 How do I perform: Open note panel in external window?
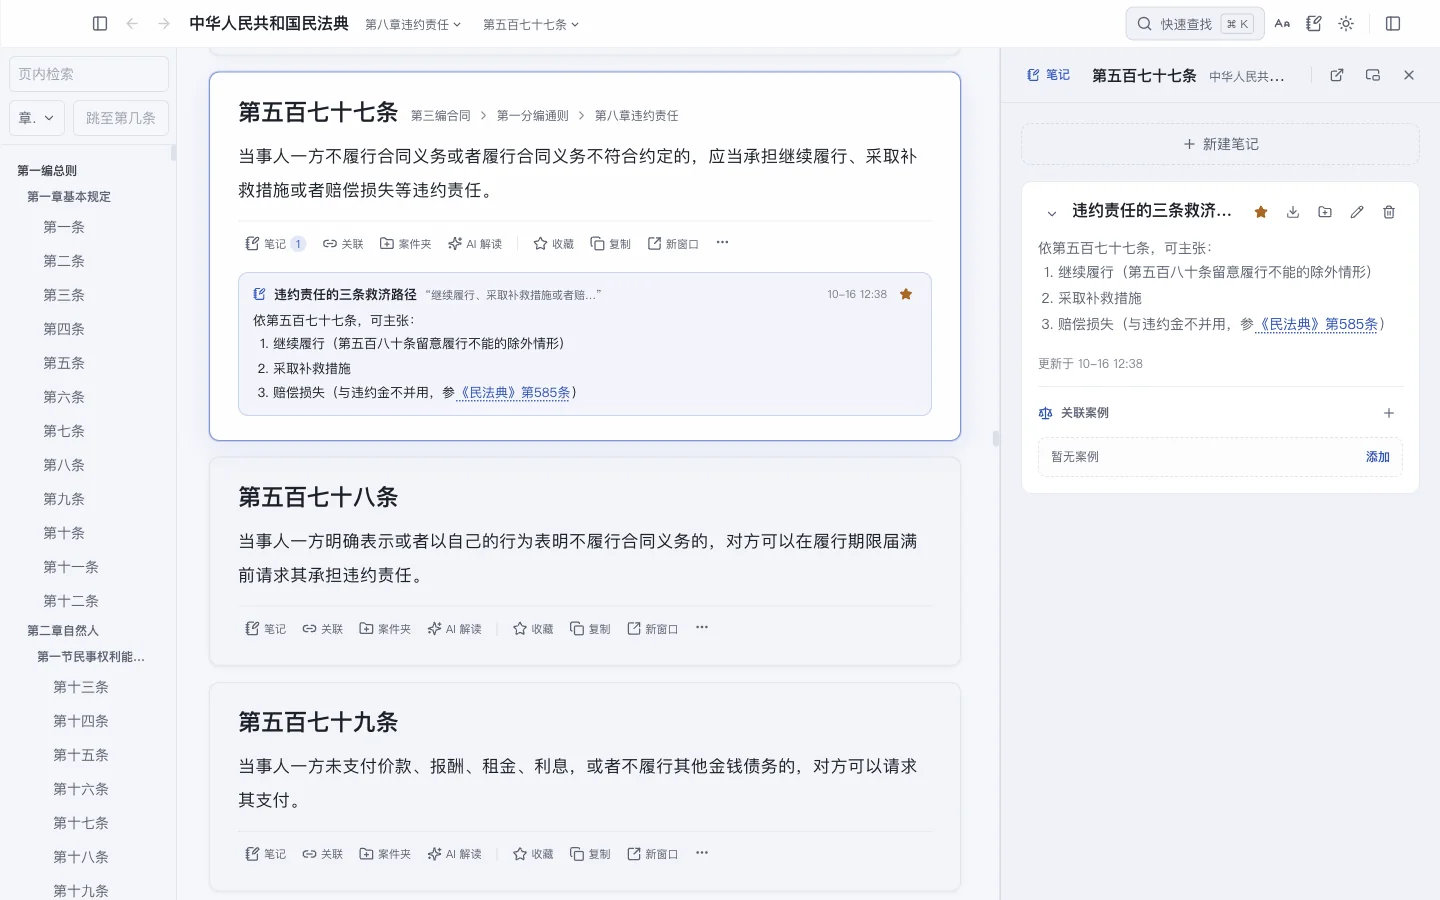click(1337, 75)
